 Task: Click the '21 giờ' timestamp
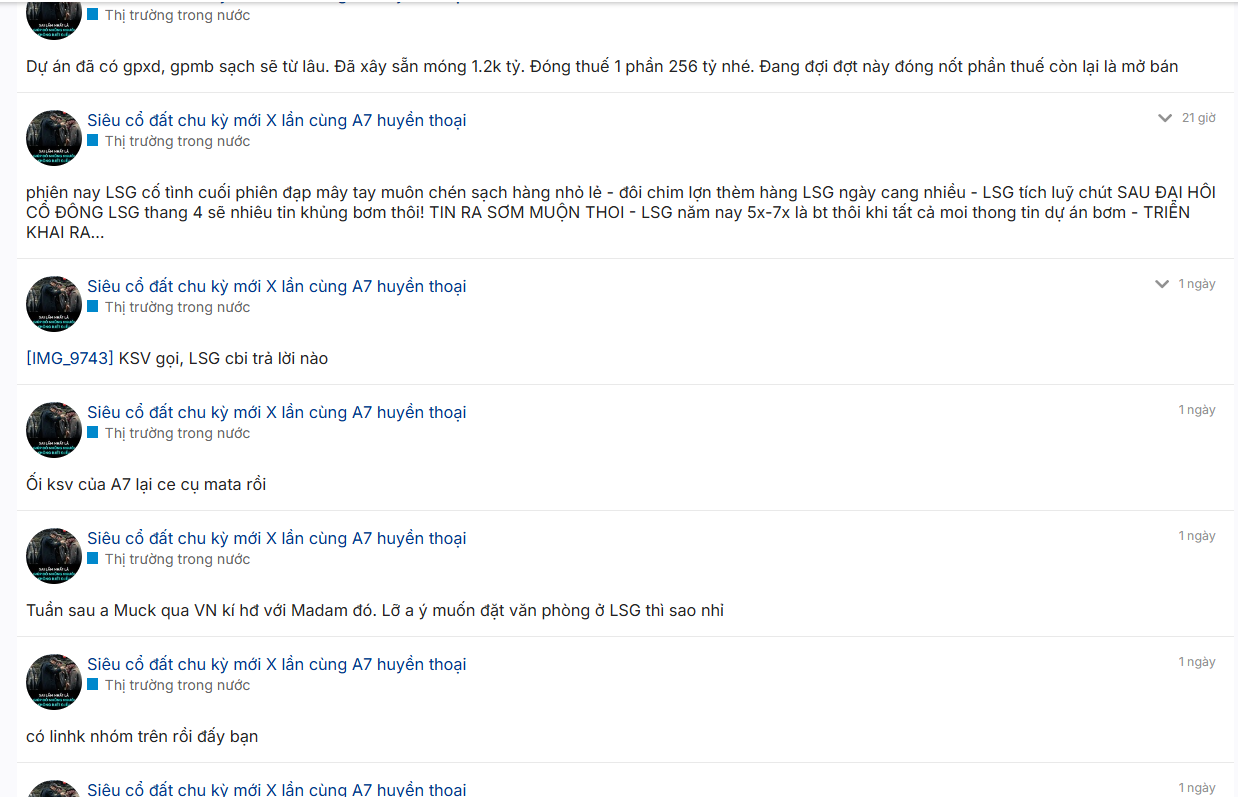pos(1198,118)
